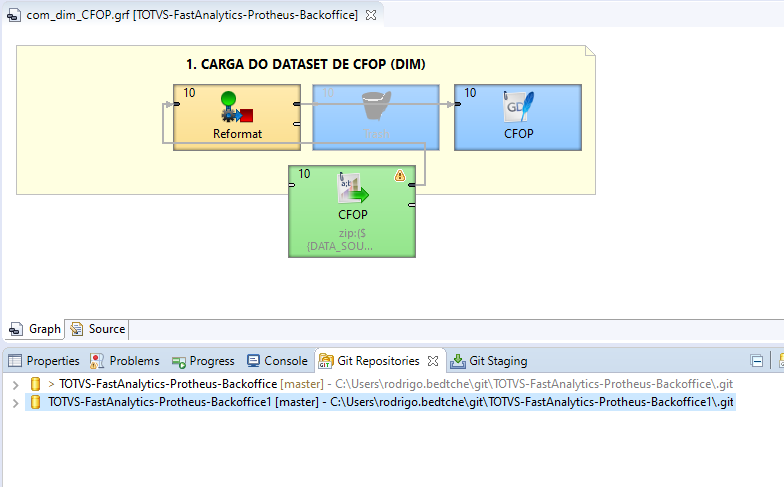Switch to the Source view tab
Viewport: 784px width, 487px height.
(97, 329)
